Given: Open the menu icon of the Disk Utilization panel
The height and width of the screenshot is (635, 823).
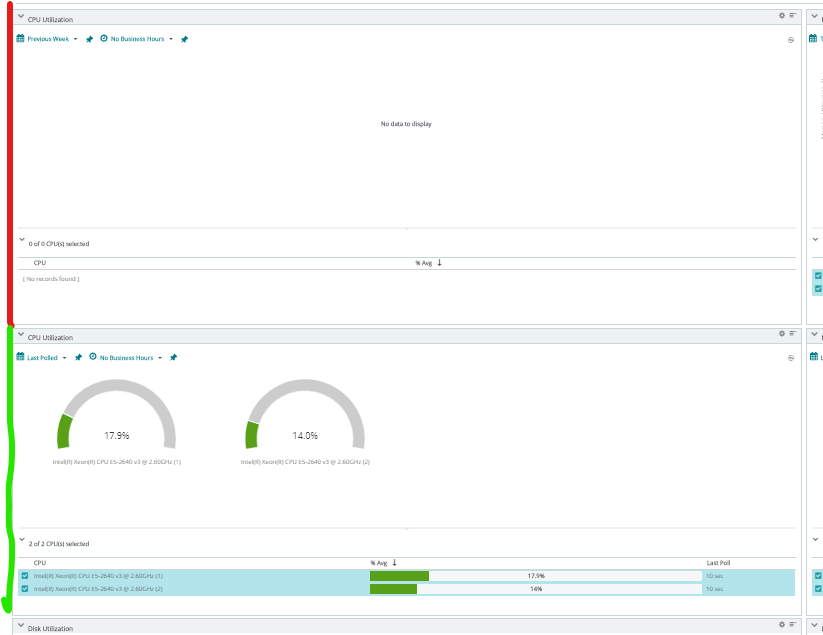Looking at the screenshot, I should (793, 625).
